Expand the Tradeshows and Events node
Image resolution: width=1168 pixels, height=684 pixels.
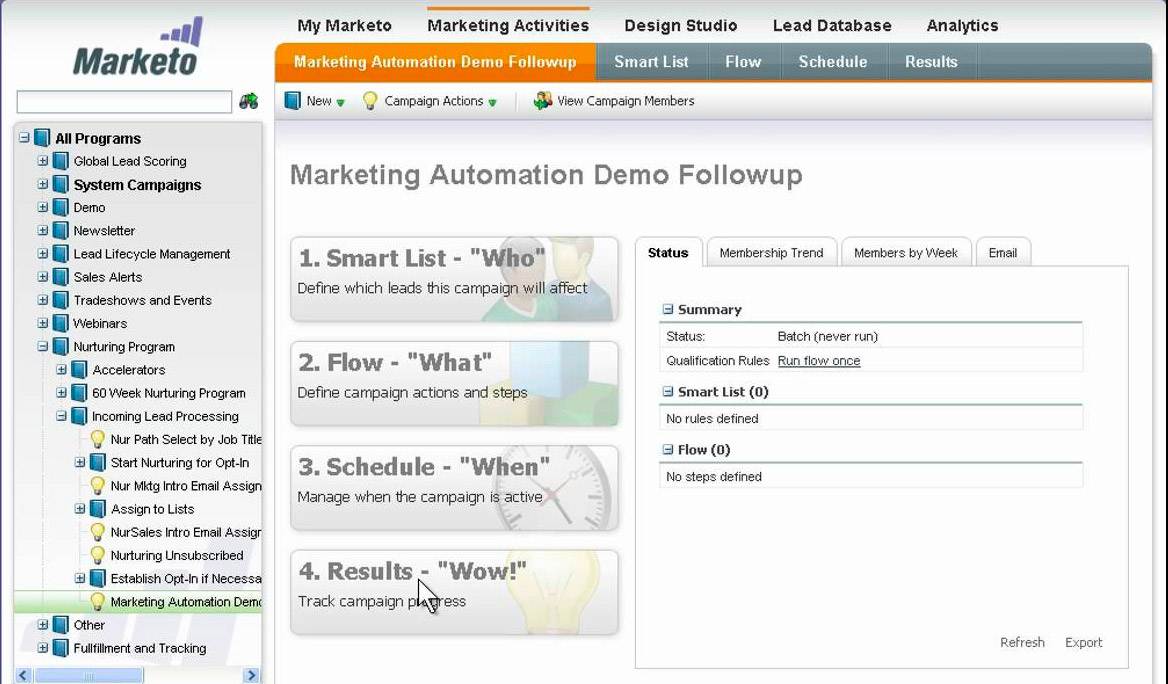[42, 300]
